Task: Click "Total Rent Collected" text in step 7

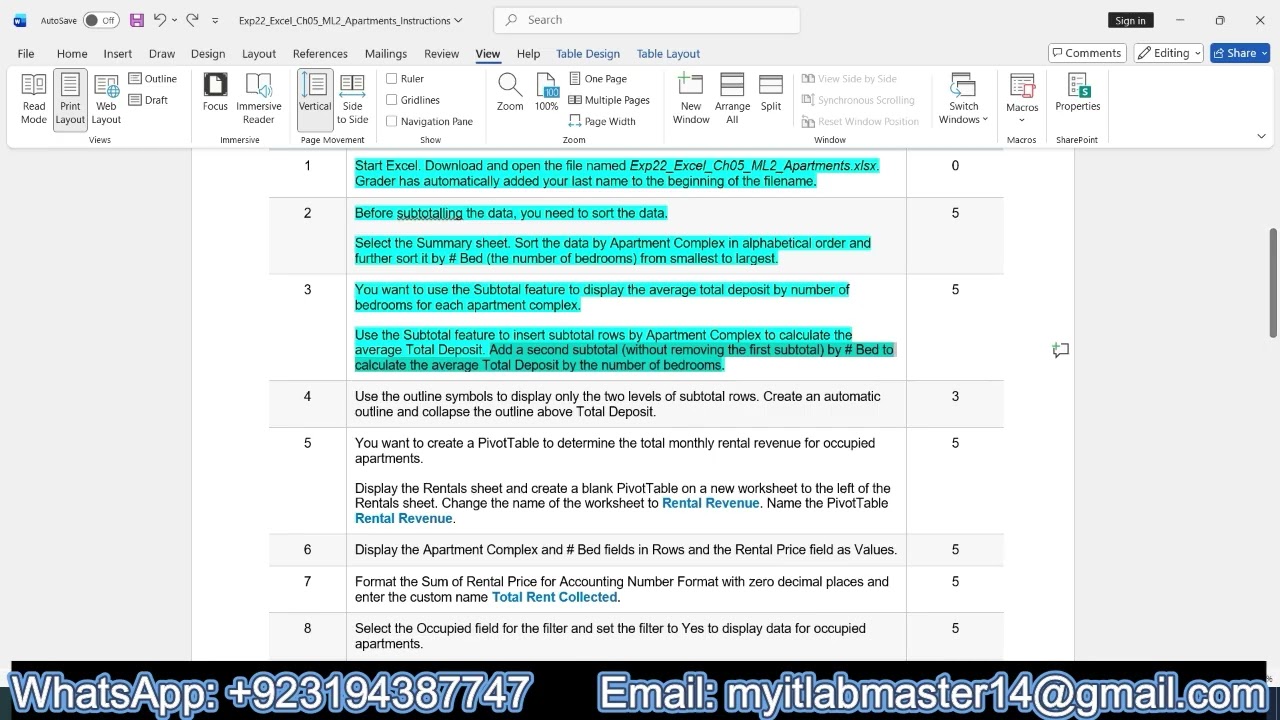Action: click(554, 597)
